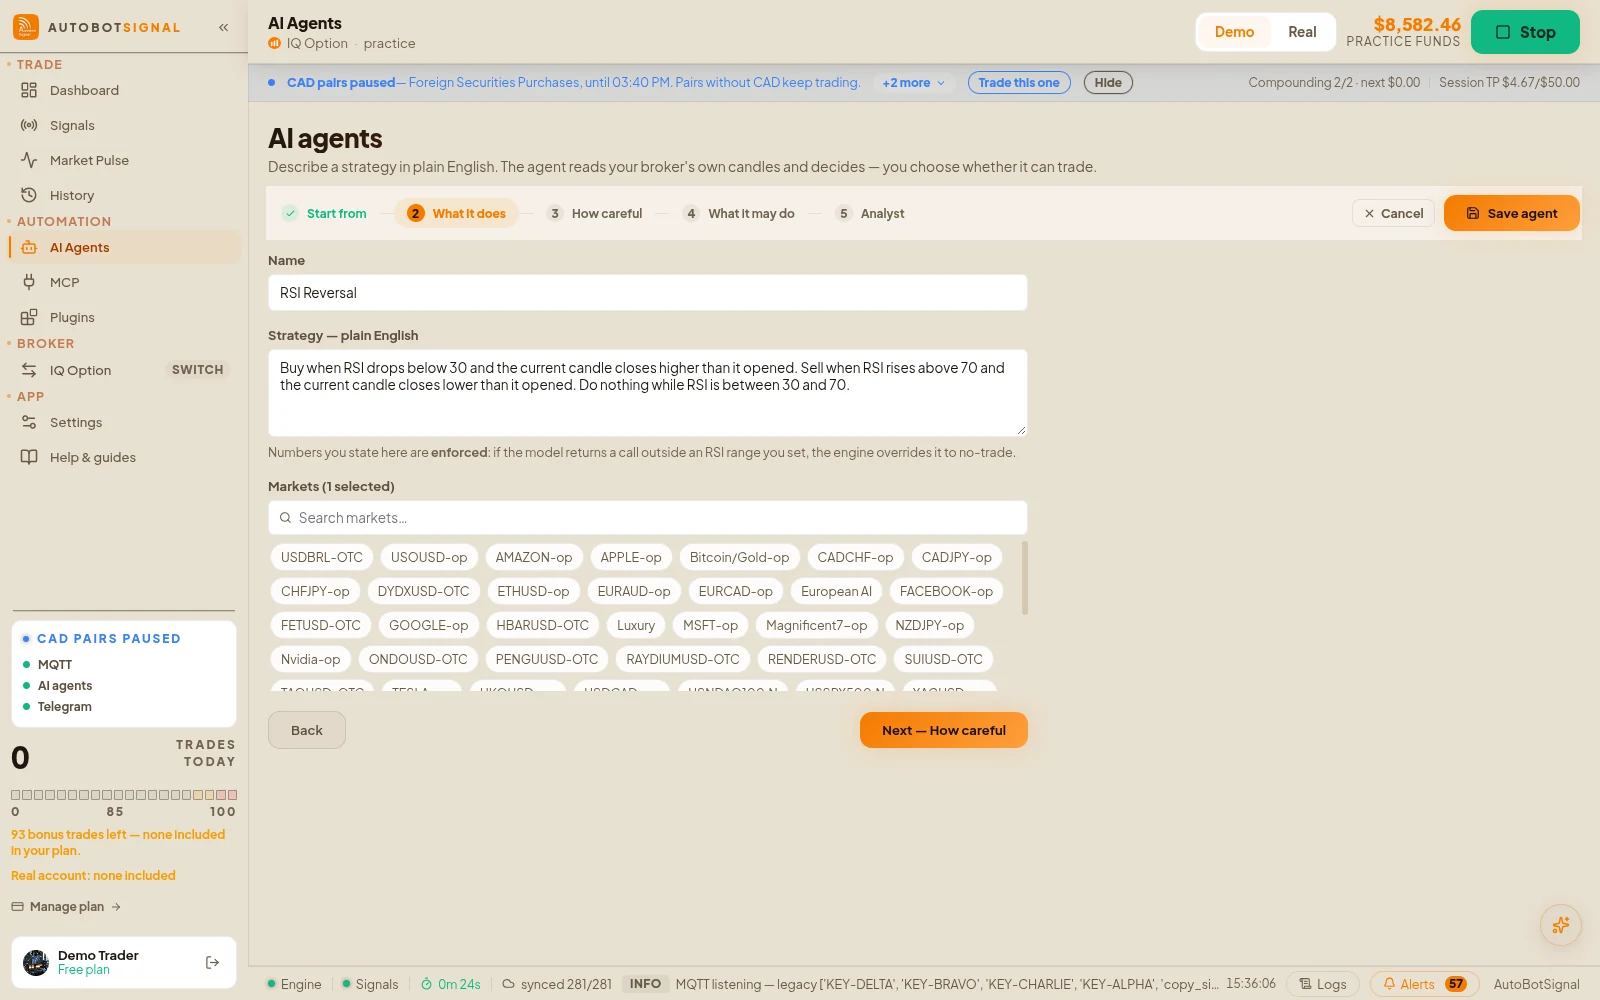Open the Settings sliders icon

coord(29,422)
